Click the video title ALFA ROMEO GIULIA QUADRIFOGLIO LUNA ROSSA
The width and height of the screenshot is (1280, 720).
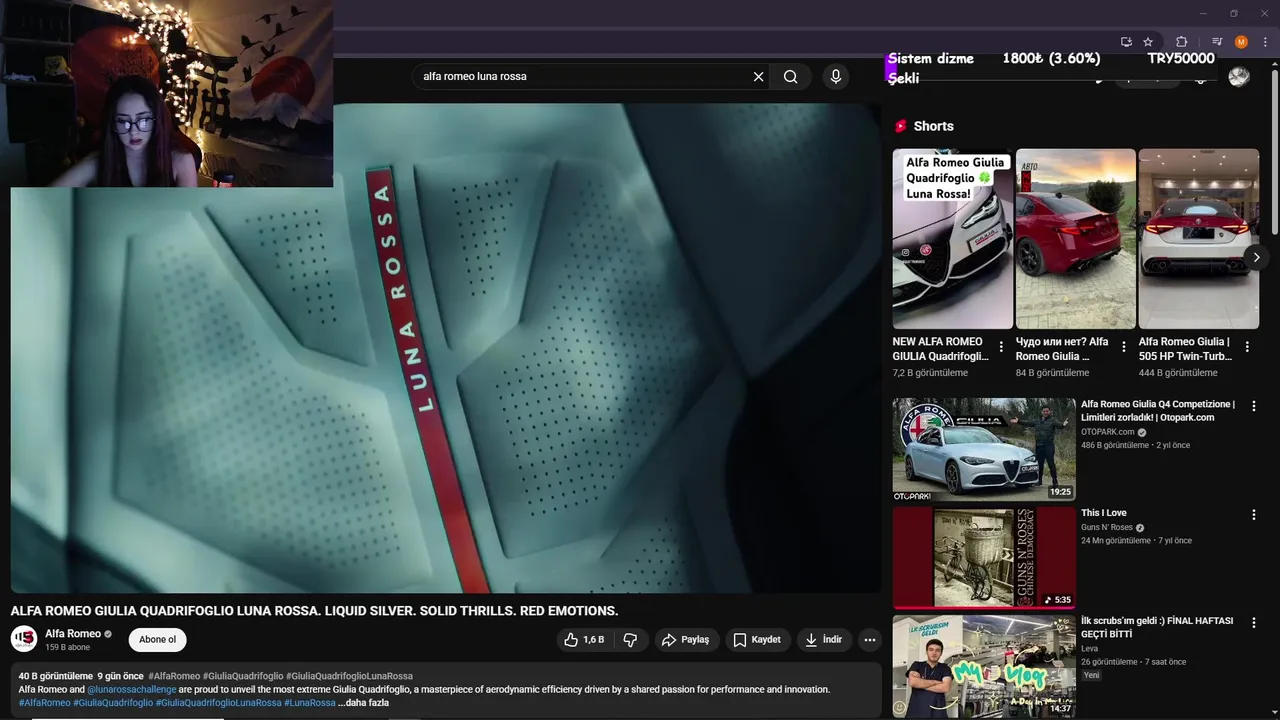point(314,611)
